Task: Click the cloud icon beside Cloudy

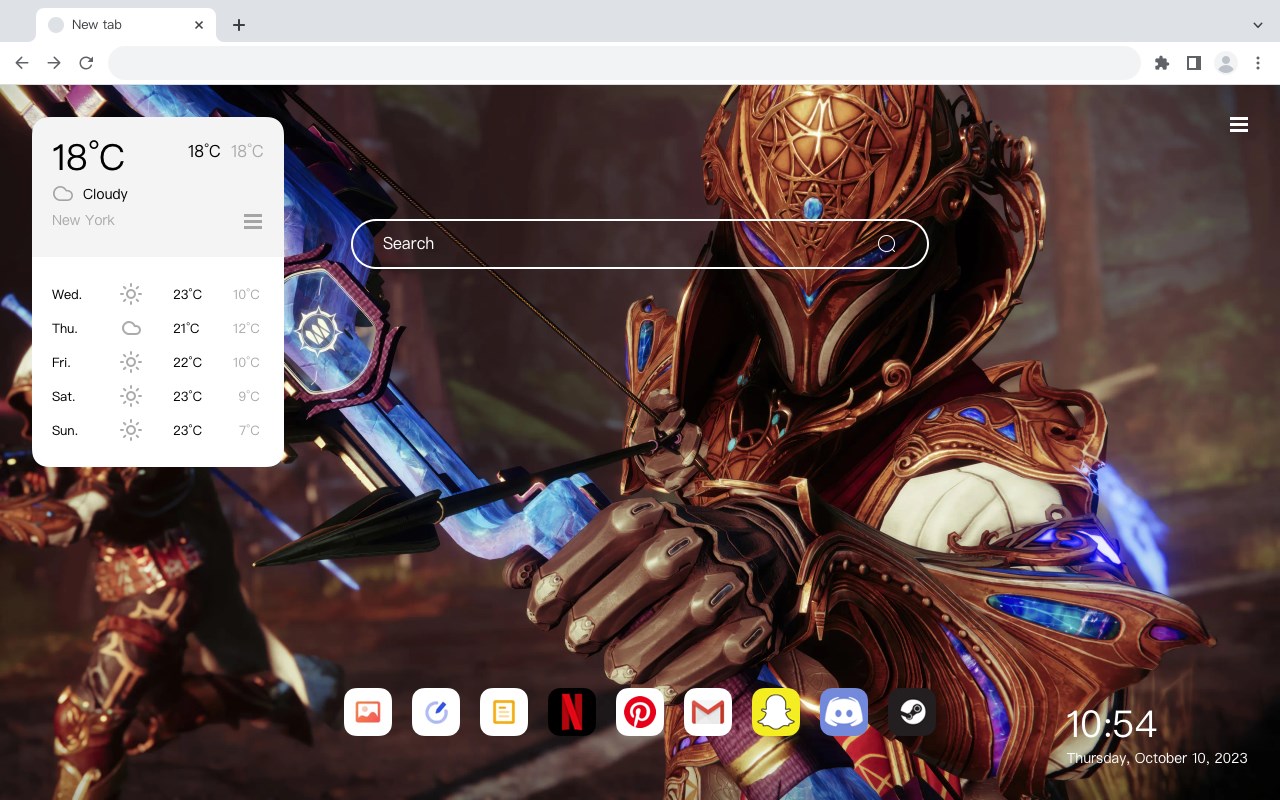Action: coord(63,194)
